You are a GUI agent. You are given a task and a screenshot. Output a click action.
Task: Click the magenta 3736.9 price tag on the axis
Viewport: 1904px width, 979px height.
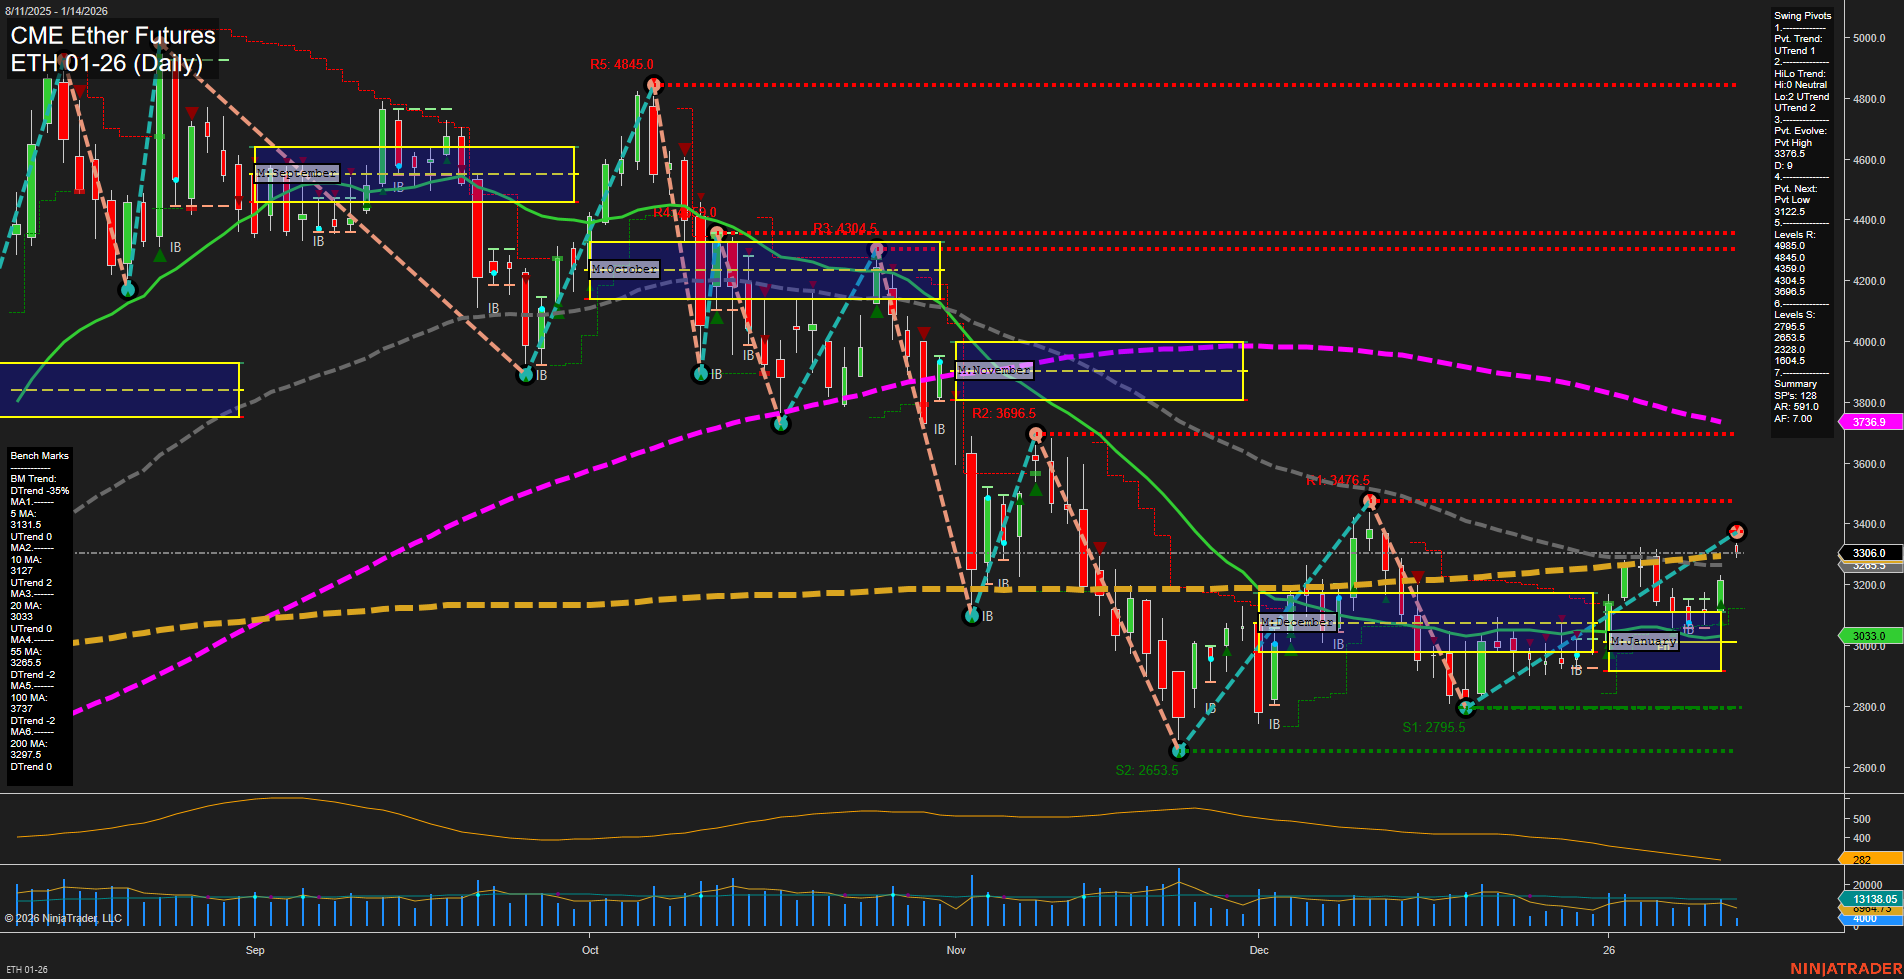click(1872, 422)
